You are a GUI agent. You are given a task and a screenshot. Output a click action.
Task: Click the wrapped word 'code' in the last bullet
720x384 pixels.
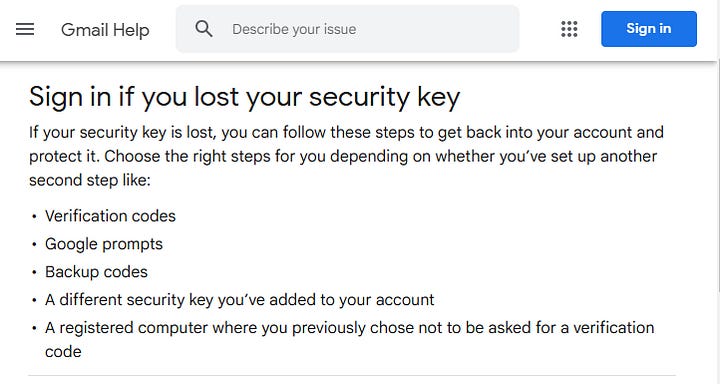63,352
